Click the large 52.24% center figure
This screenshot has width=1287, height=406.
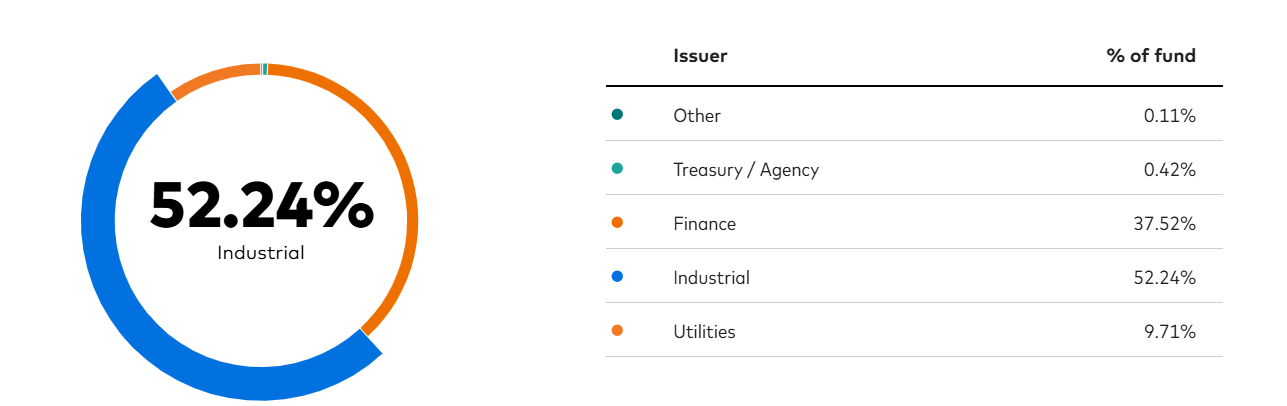[x=261, y=205]
